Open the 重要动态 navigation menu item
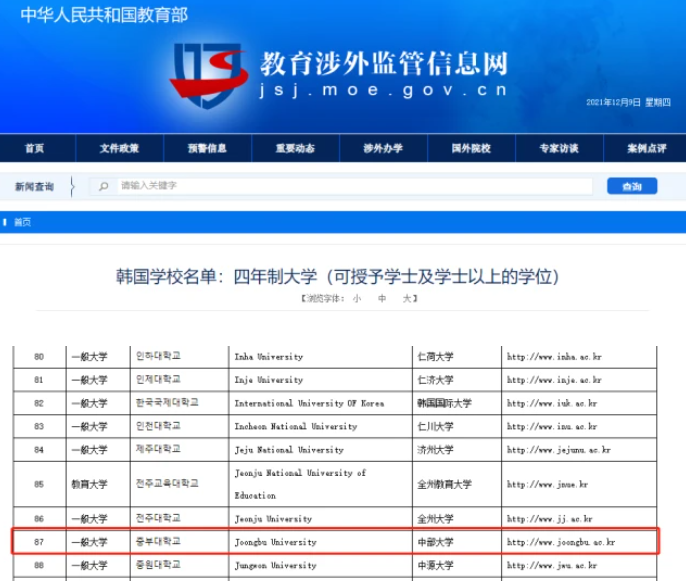The height and width of the screenshot is (586, 686). coord(295,148)
